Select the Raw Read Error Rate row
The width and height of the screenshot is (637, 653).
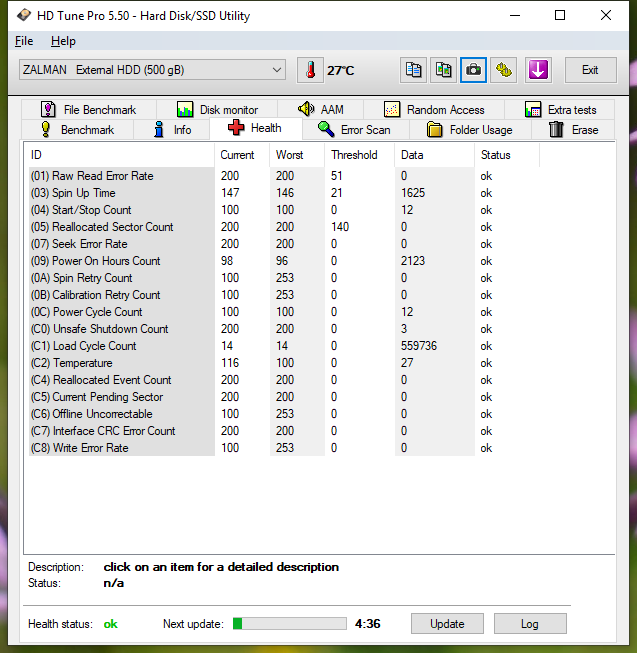tap(284, 176)
